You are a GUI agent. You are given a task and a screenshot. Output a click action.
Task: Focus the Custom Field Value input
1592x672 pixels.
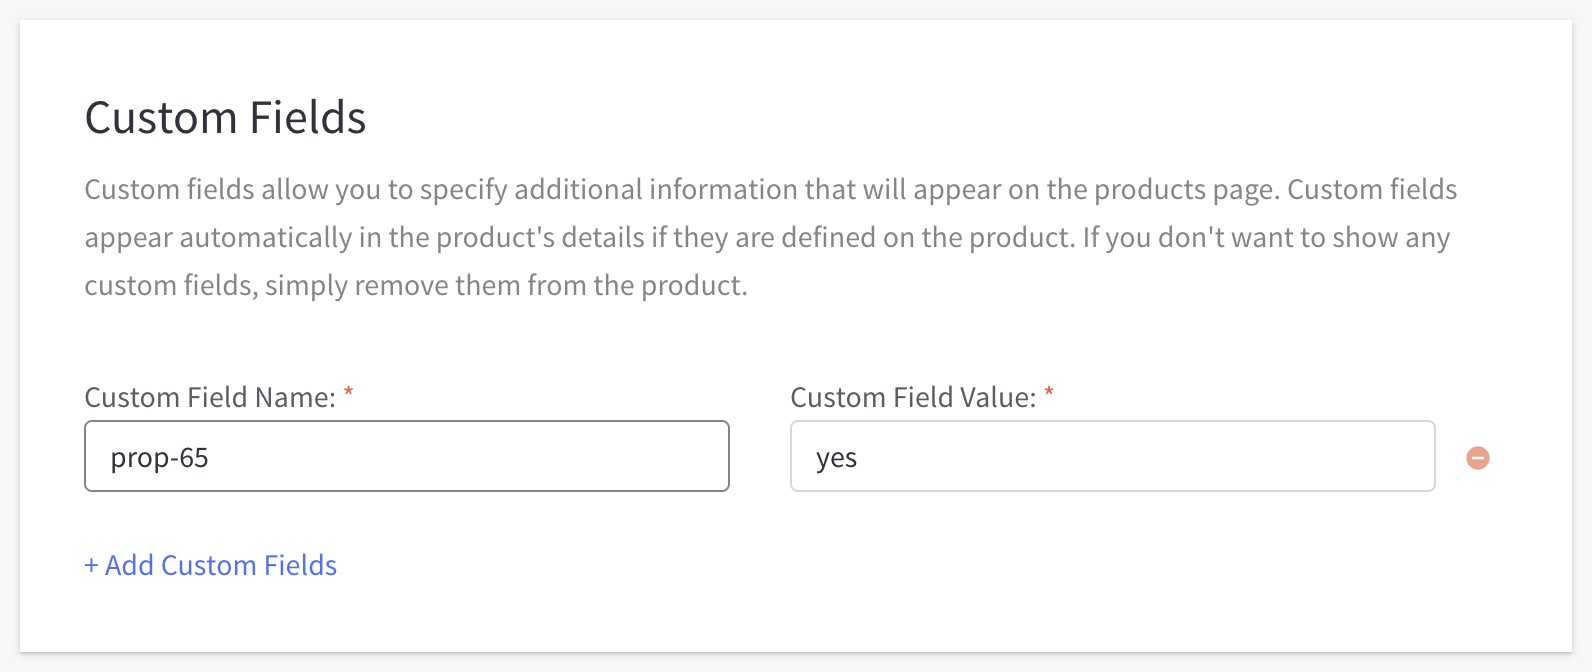tap(1112, 456)
